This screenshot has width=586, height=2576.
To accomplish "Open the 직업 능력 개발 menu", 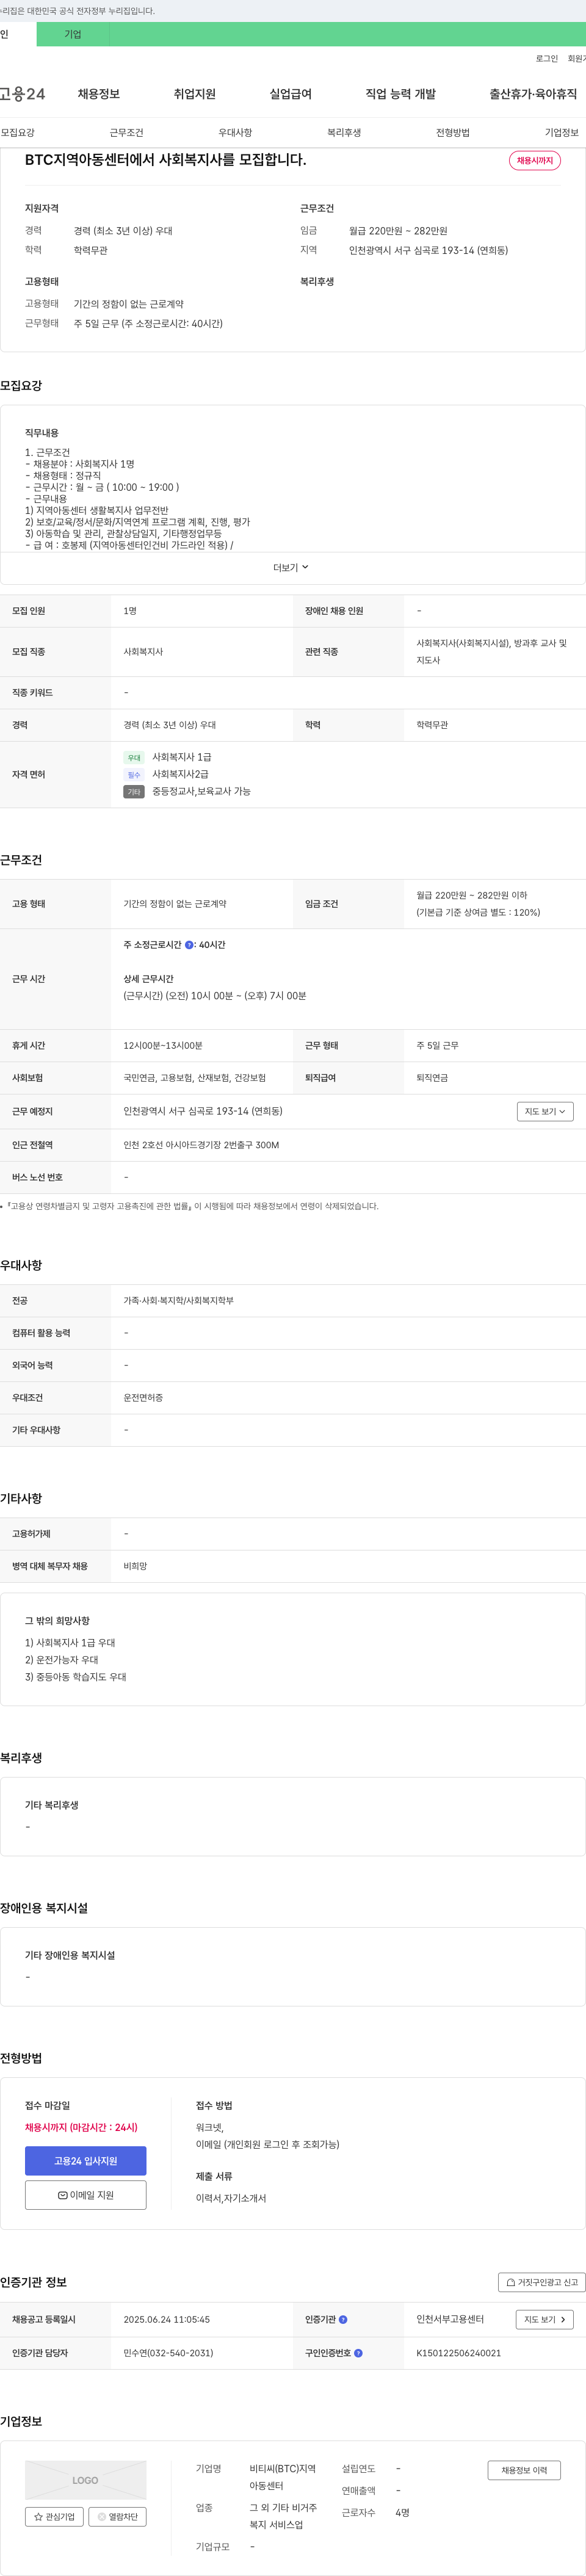I will [x=401, y=94].
